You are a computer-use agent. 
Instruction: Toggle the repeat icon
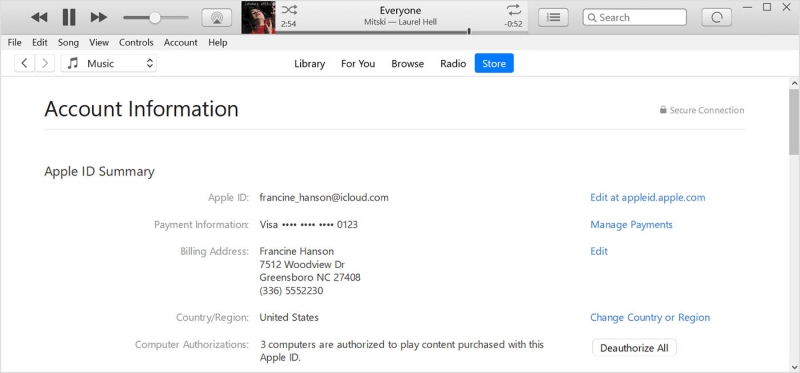click(x=513, y=10)
